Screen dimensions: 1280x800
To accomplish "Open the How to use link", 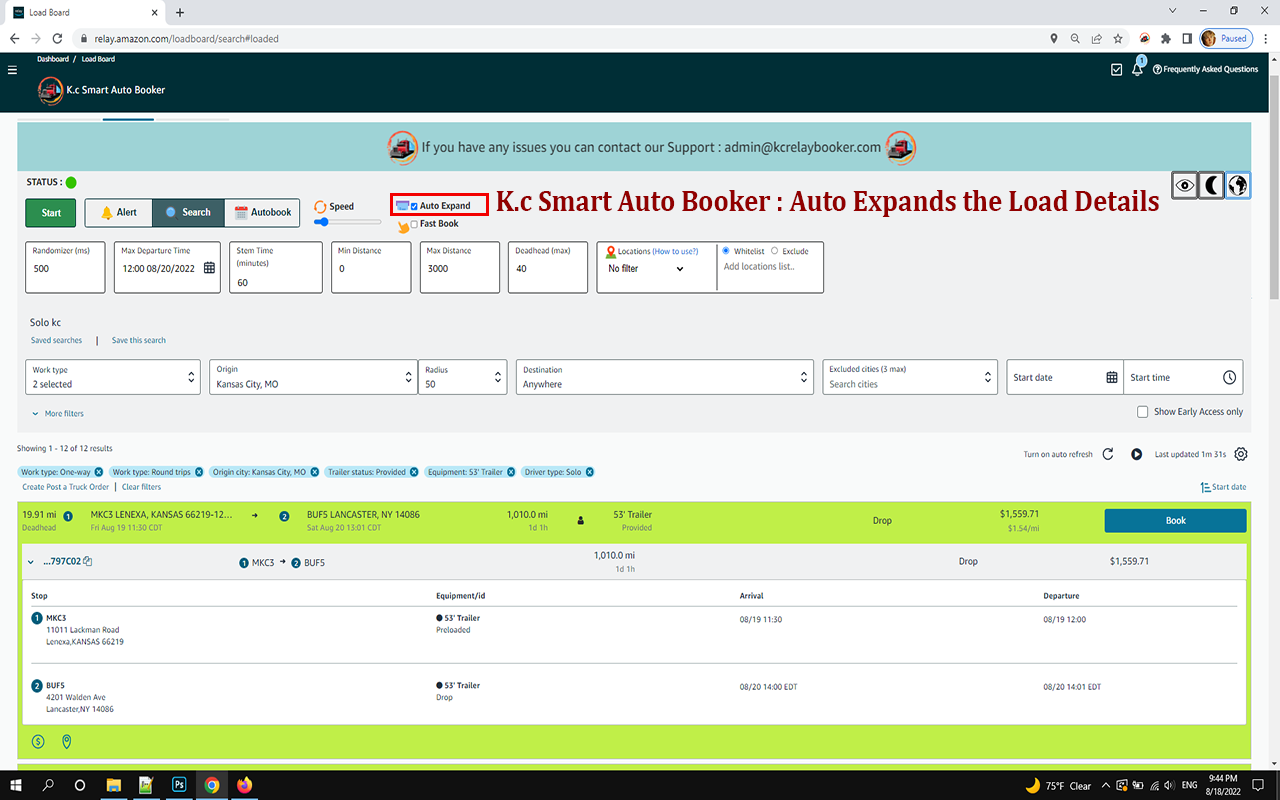I will pos(675,251).
